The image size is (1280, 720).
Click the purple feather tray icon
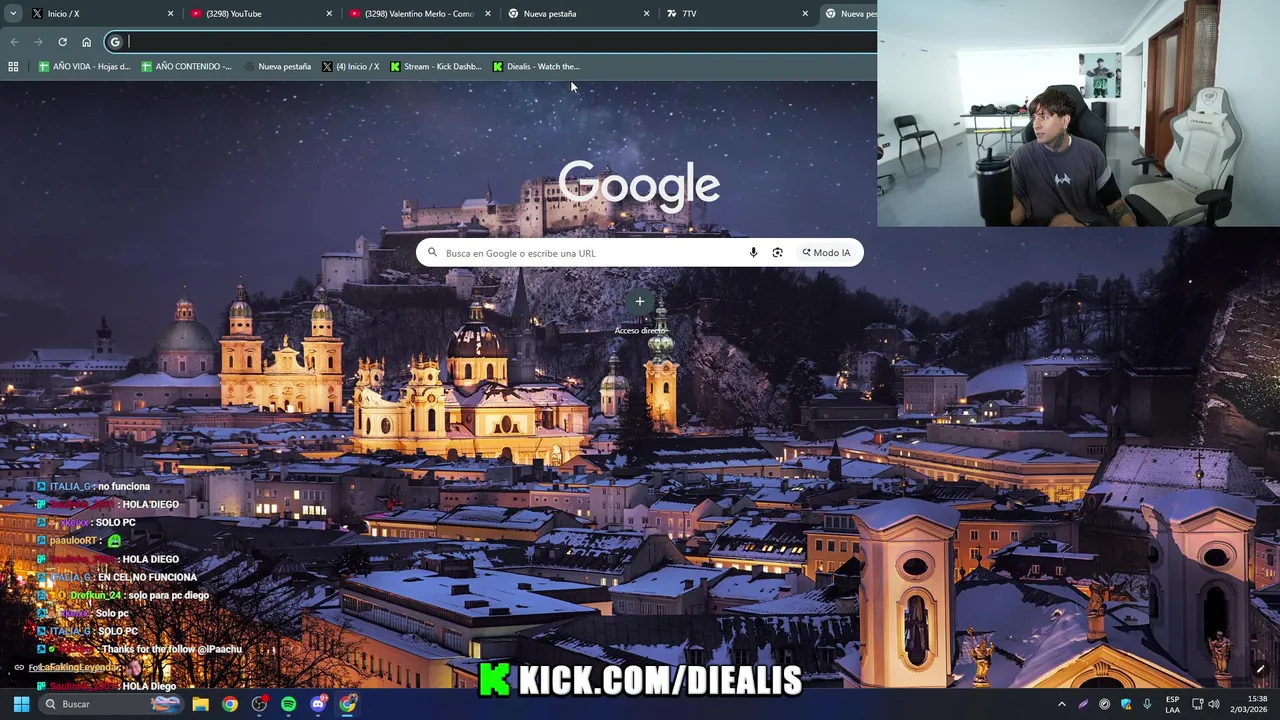tap(1083, 704)
